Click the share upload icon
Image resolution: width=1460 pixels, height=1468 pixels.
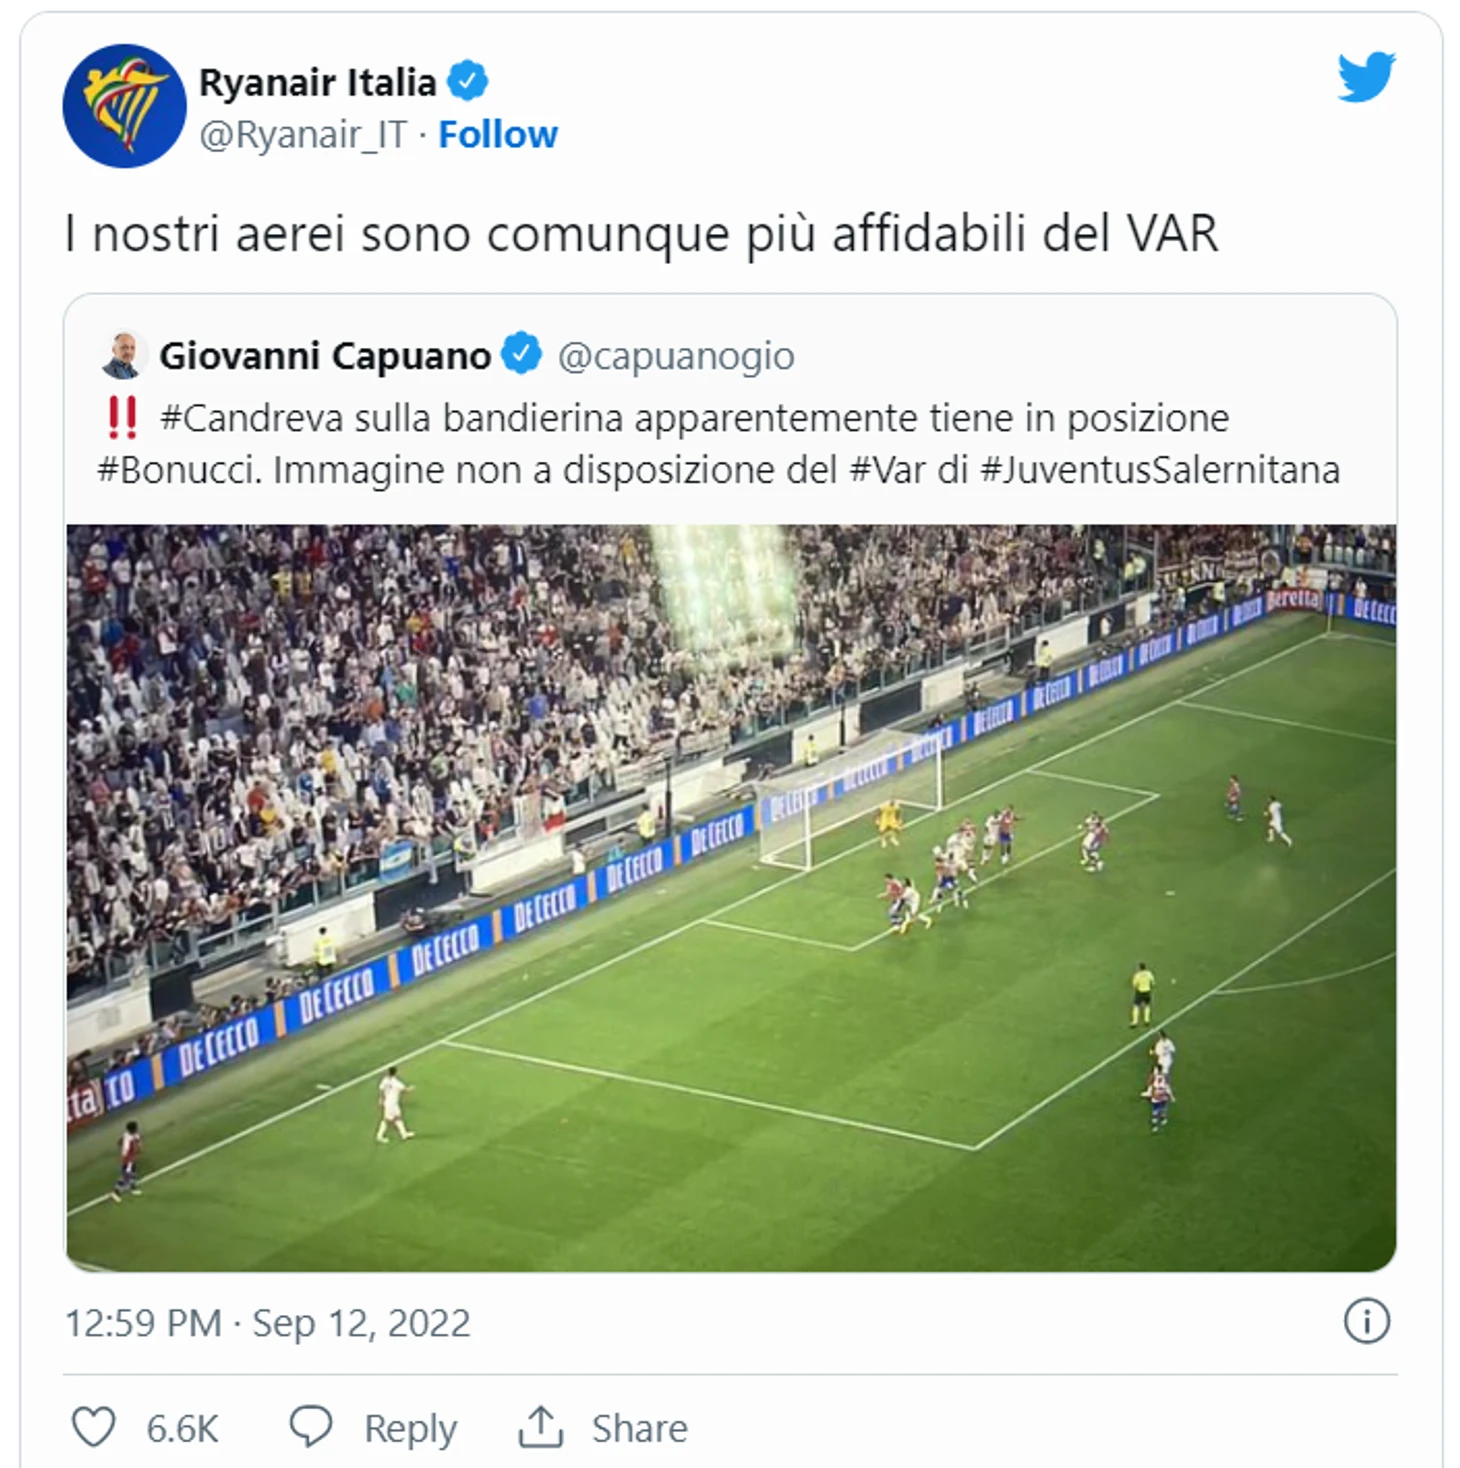click(x=541, y=1427)
